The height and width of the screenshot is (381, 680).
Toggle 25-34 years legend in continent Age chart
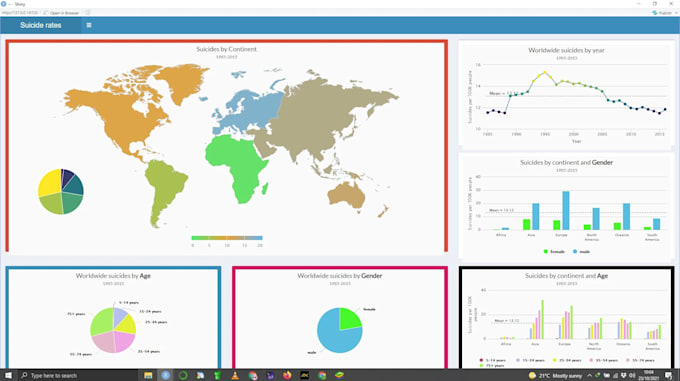tap(566, 360)
